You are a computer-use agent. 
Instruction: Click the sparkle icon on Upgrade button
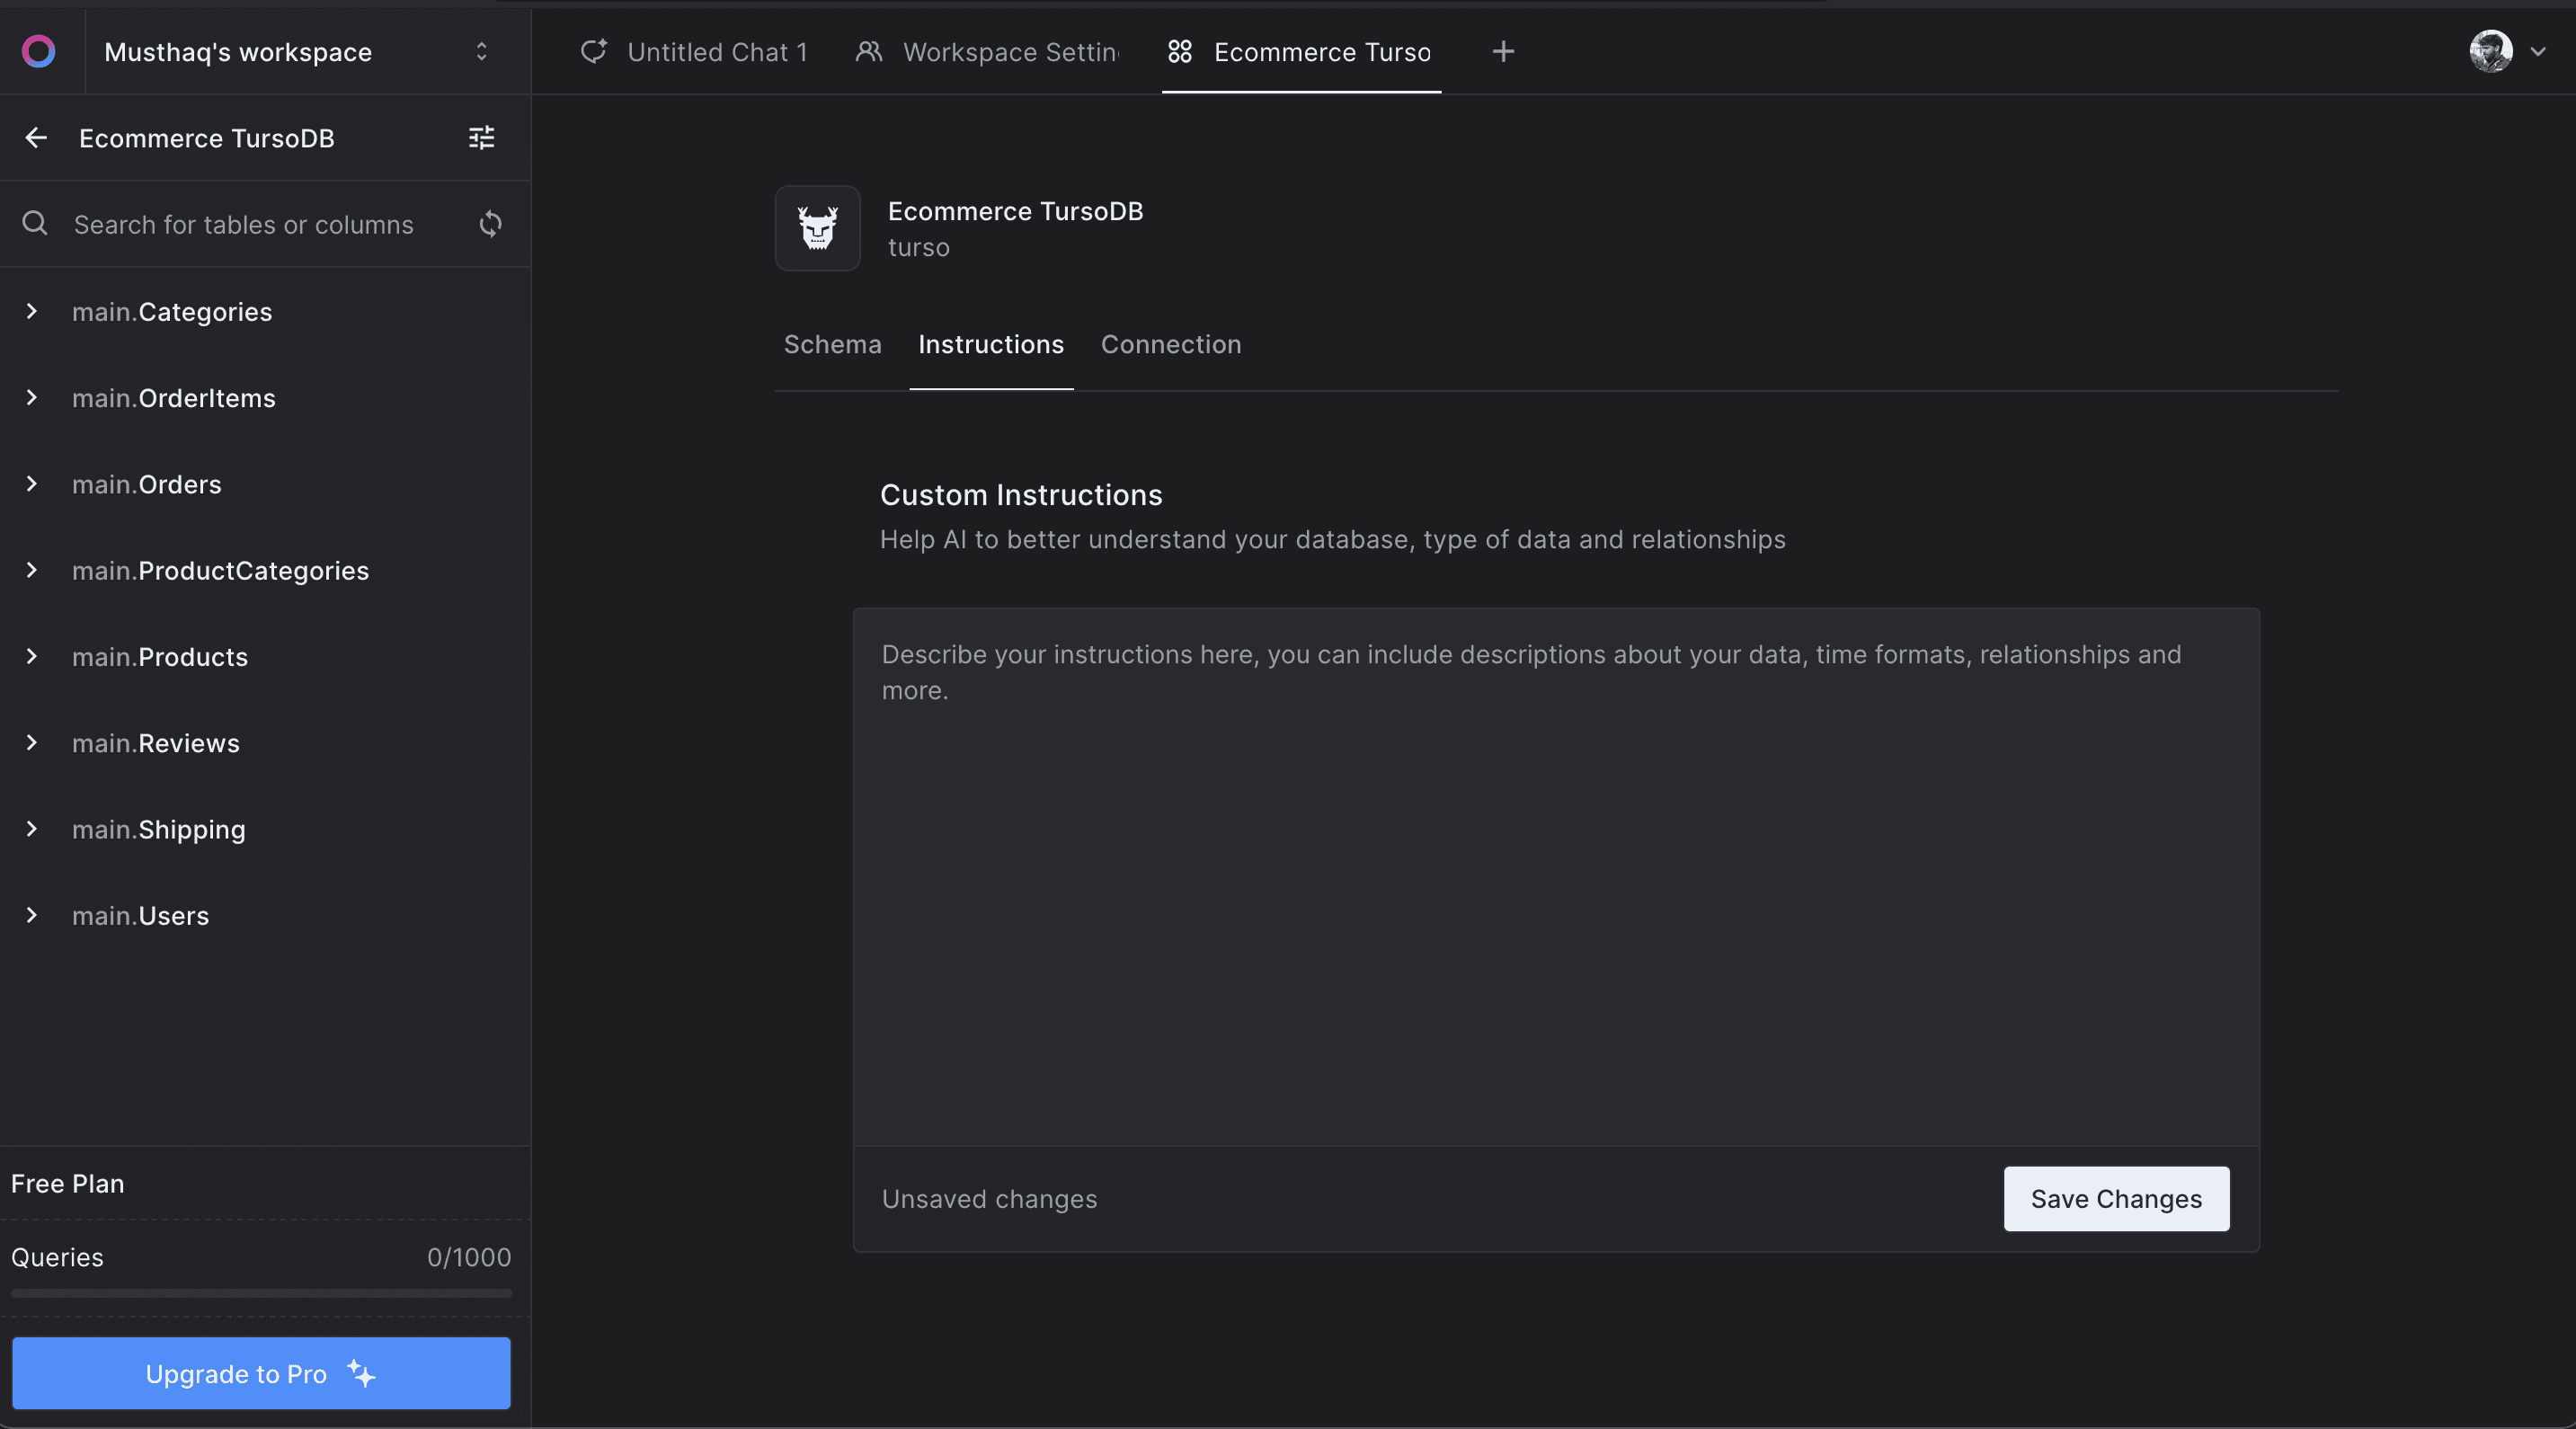click(361, 1373)
